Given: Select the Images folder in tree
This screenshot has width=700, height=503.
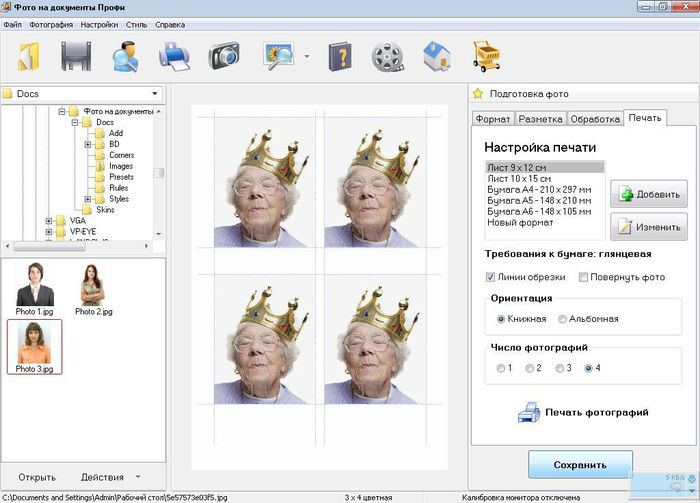Looking at the screenshot, I should pyautogui.click(x=121, y=166).
